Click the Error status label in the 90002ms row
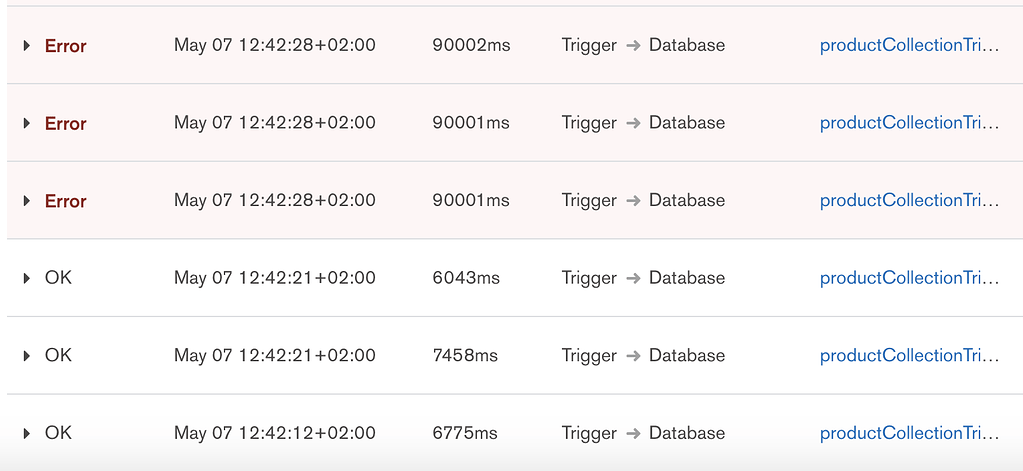1023x471 pixels. point(66,46)
